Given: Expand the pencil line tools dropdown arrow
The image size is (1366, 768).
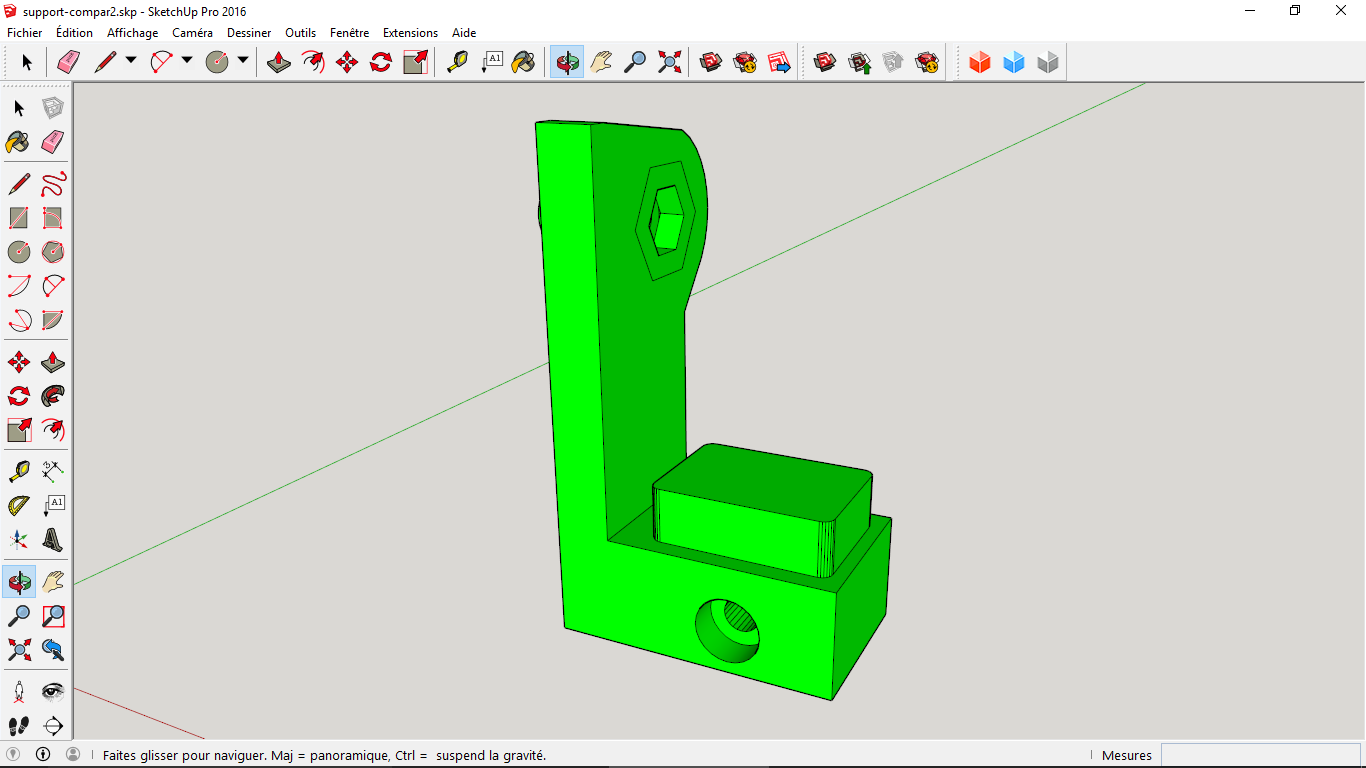Looking at the screenshot, I should pos(131,61).
